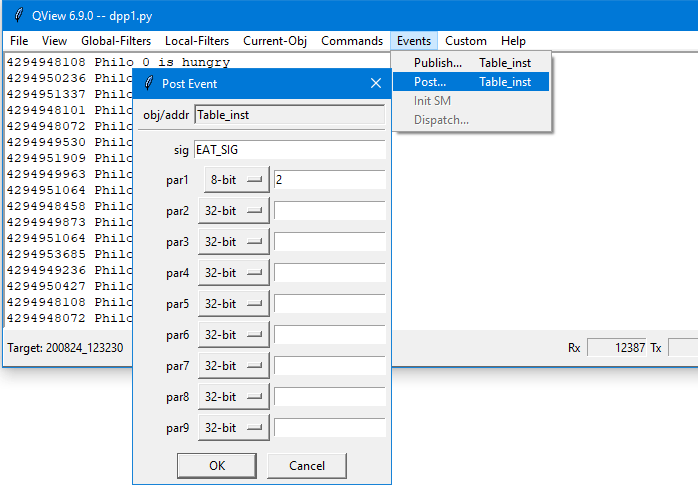The height and width of the screenshot is (500, 698).
Task: Open the par1 8-bit size dropdown
Action: 236,180
